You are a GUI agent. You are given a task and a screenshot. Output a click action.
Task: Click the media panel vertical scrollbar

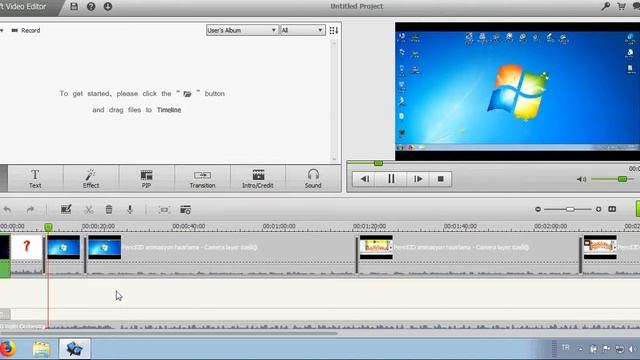[x=334, y=100]
